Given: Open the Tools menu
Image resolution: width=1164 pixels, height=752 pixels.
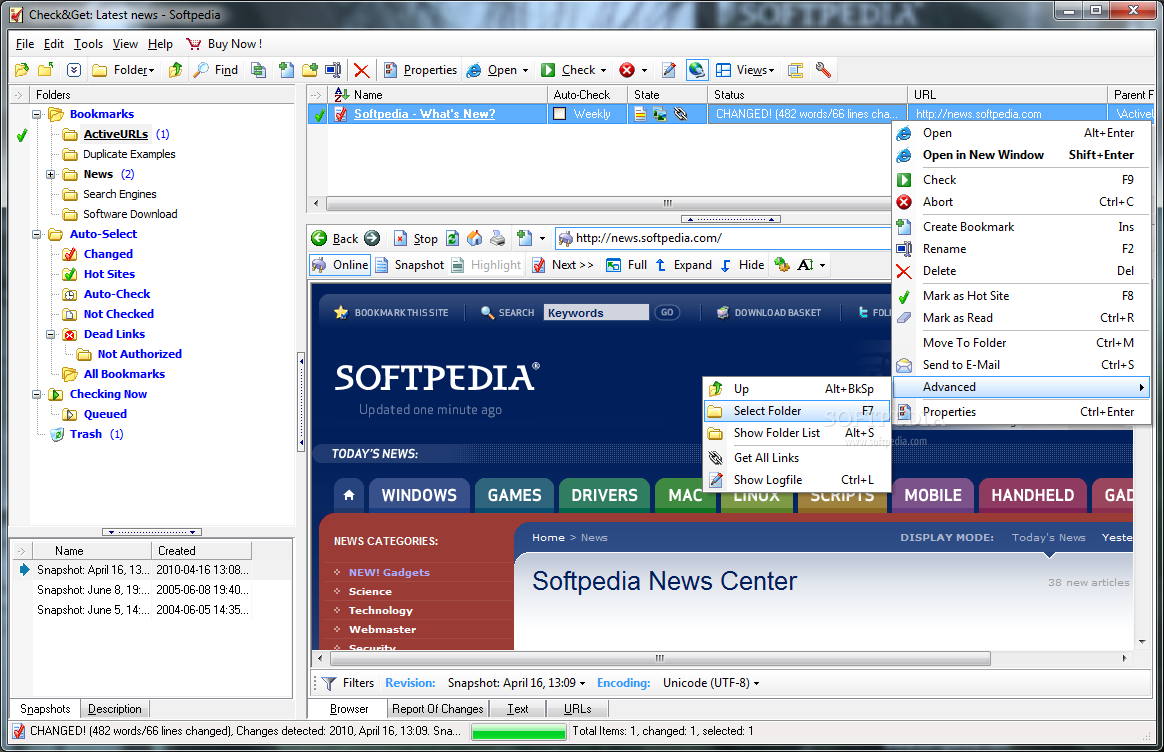Looking at the screenshot, I should [88, 44].
